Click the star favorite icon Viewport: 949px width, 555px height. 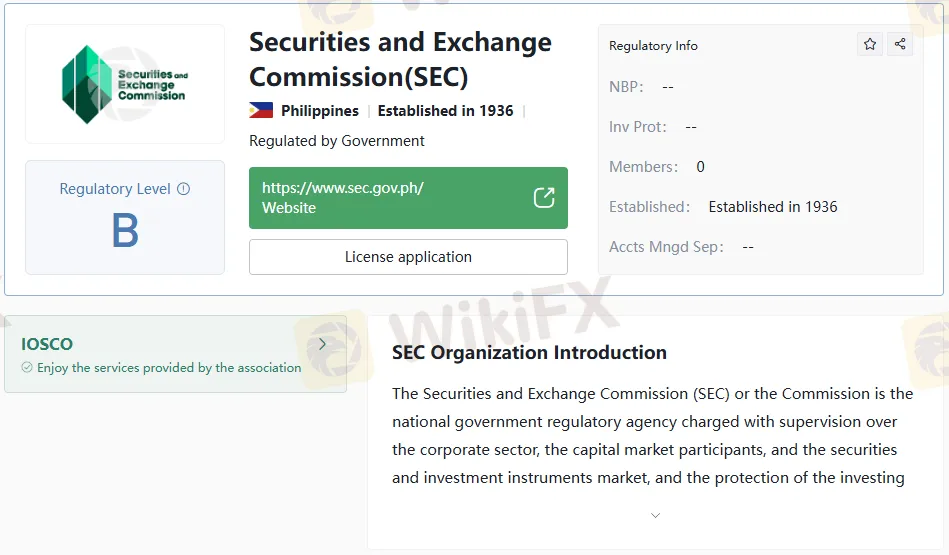(x=870, y=44)
